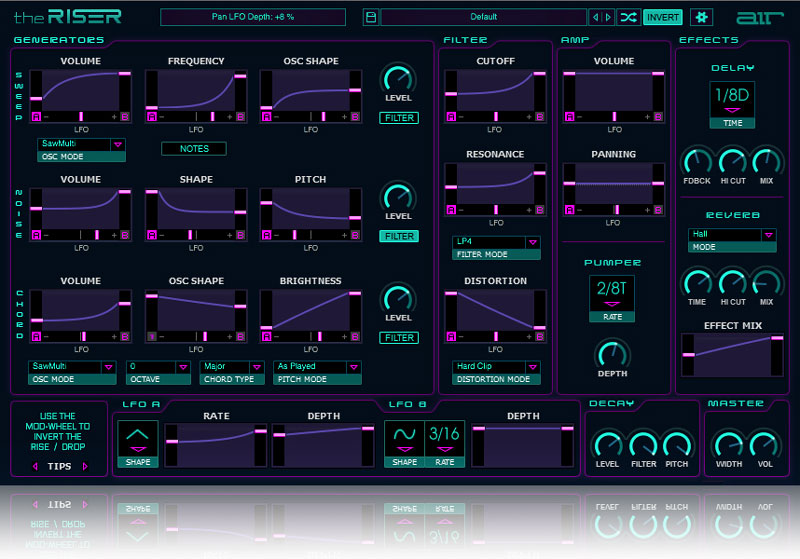Toggle the Sweep generator Filter button

[x=399, y=118]
